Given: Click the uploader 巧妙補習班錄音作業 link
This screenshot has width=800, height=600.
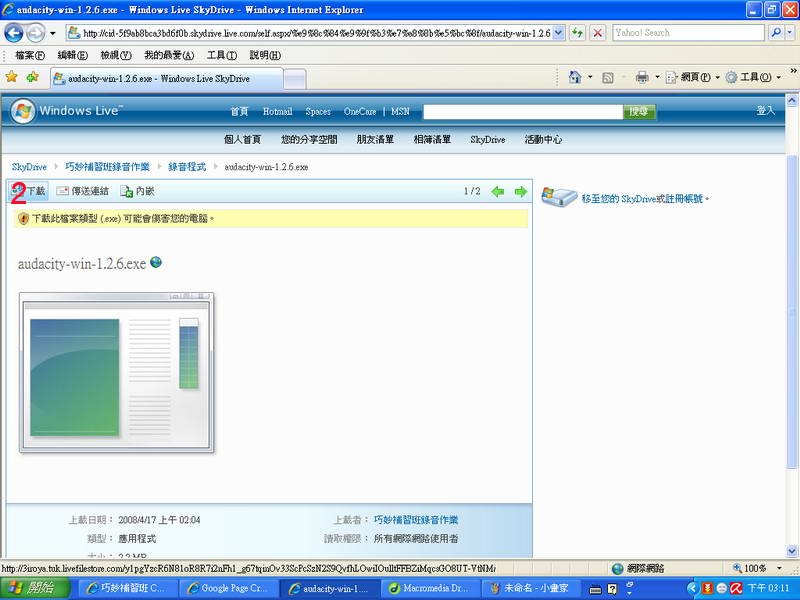Looking at the screenshot, I should (416, 520).
